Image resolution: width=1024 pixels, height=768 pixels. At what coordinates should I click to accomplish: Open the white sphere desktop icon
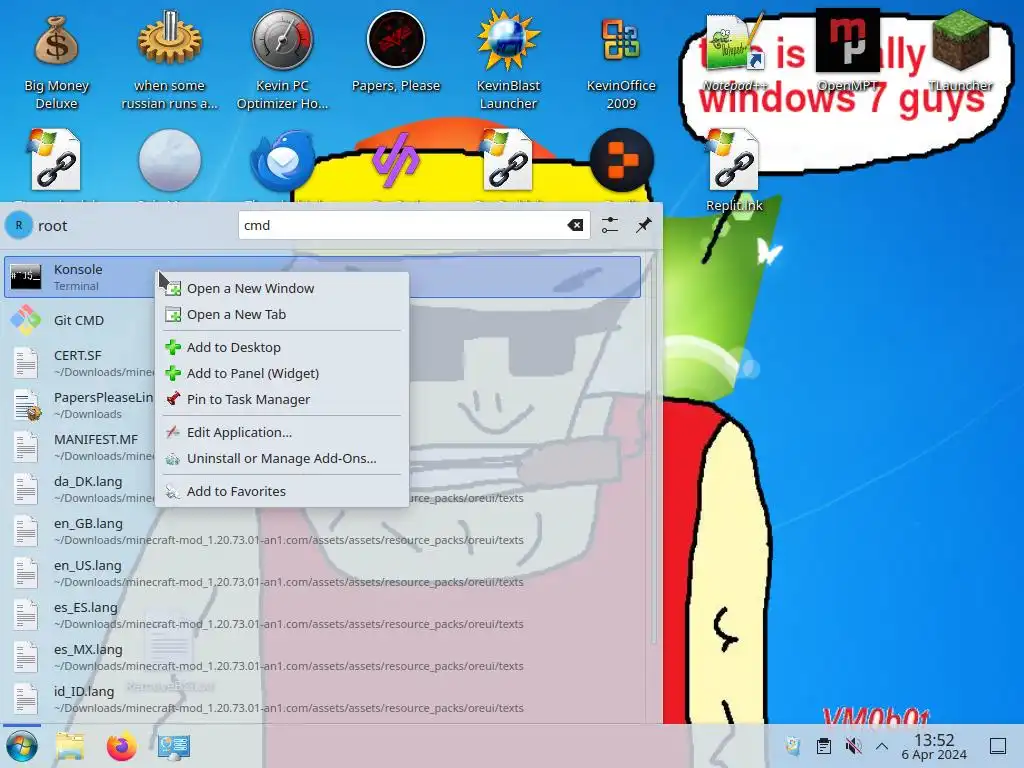(x=169, y=161)
